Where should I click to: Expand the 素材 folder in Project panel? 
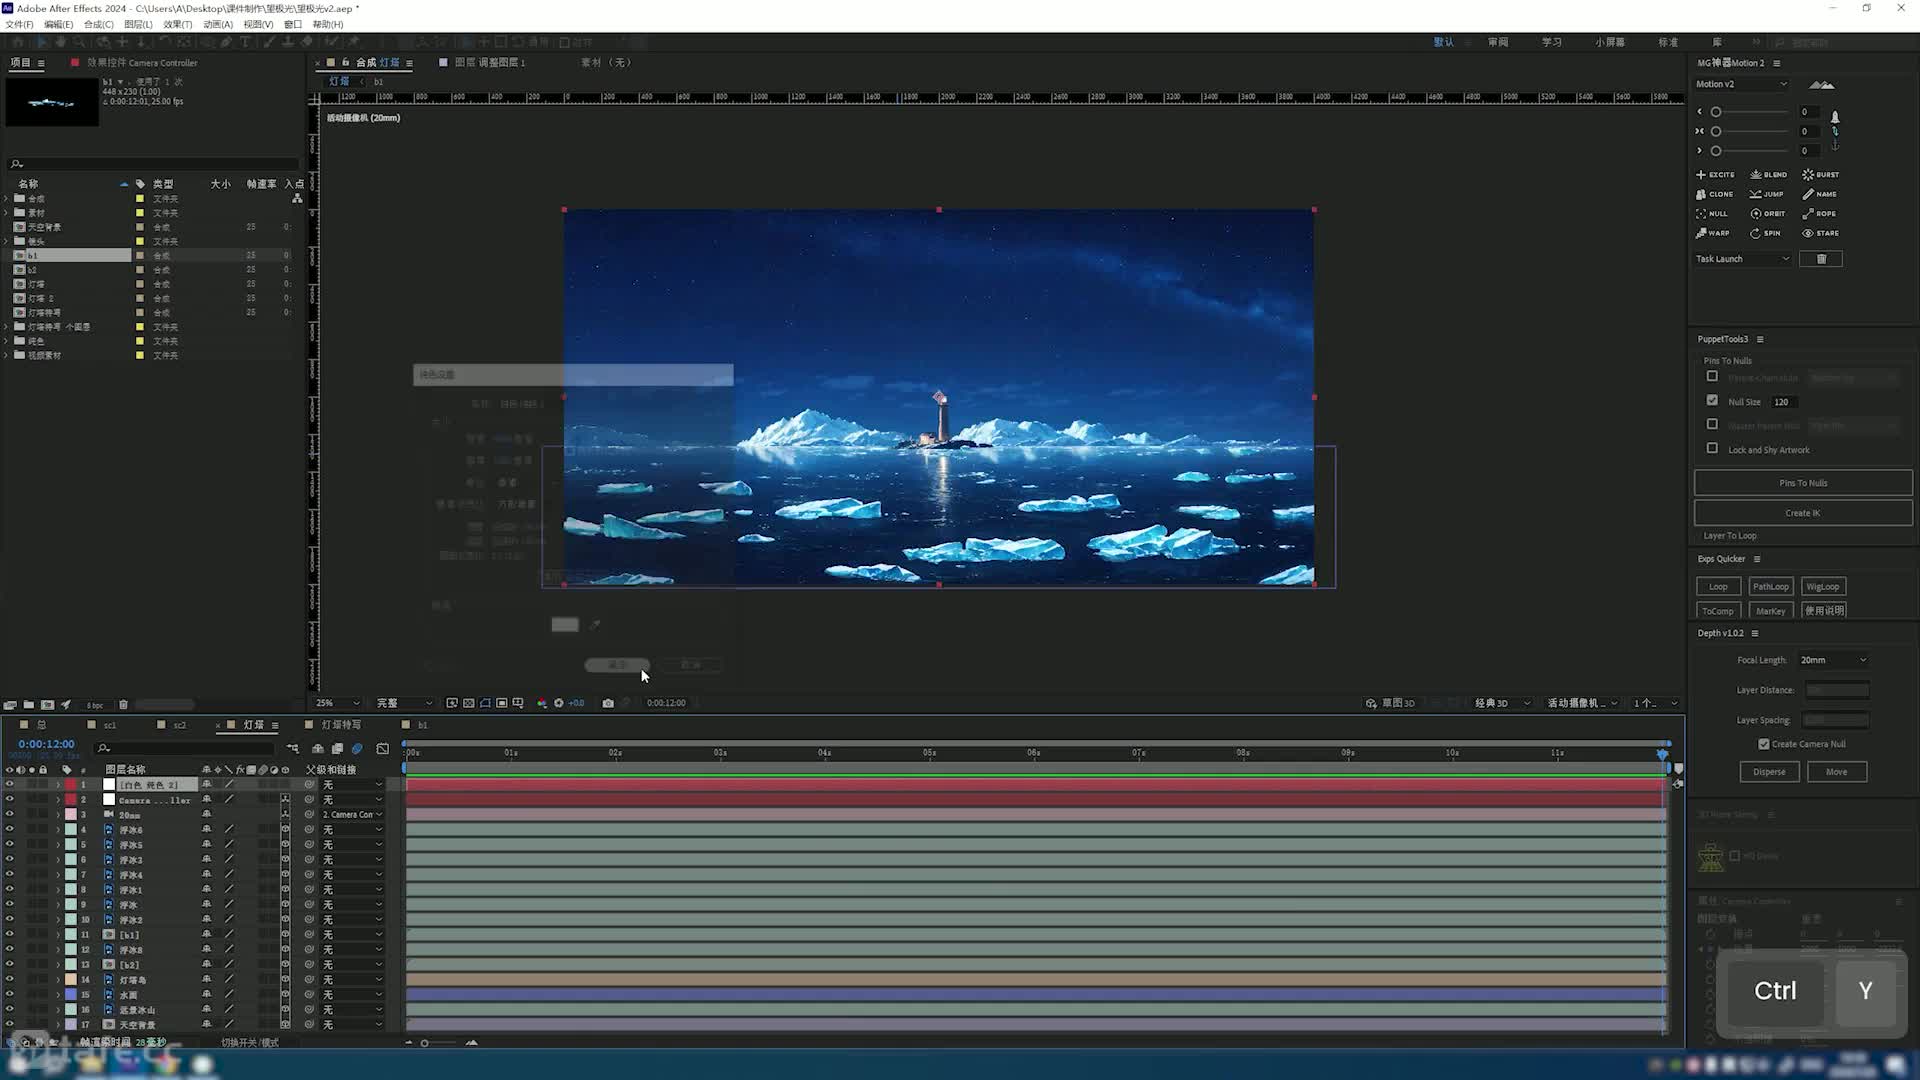pyautogui.click(x=7, y=213)
